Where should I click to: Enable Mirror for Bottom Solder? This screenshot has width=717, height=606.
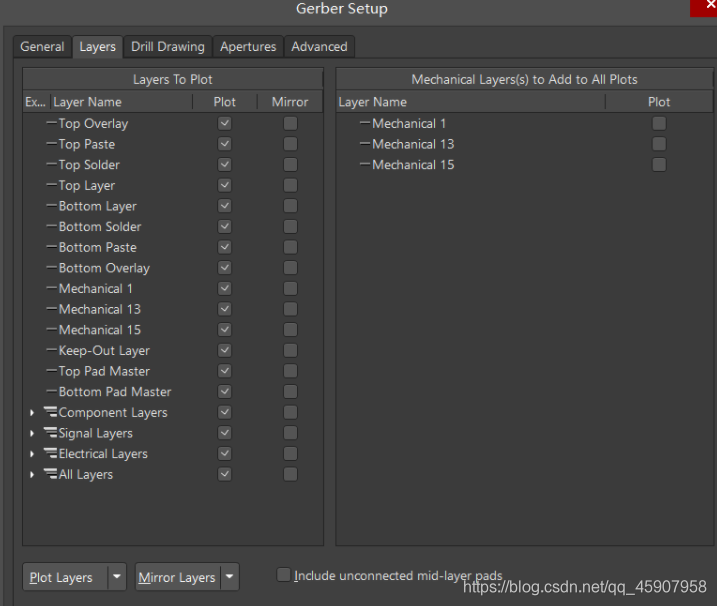pos(290,226)
